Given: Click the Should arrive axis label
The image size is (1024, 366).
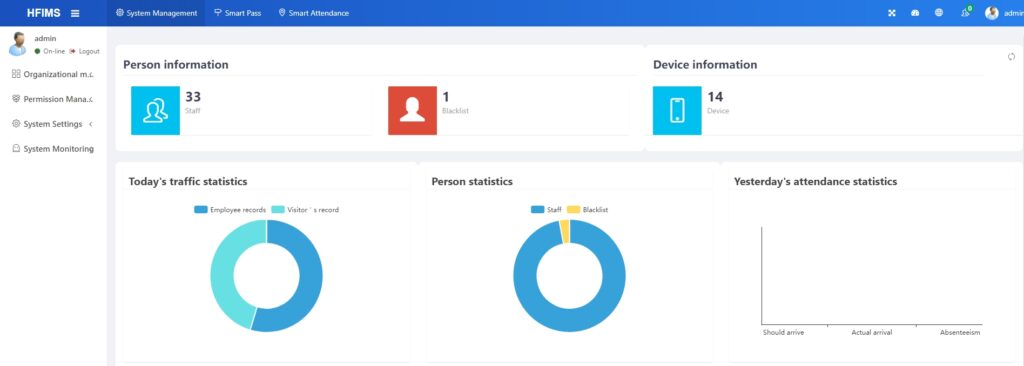Looking at the screenshot, I should [783, 333].
